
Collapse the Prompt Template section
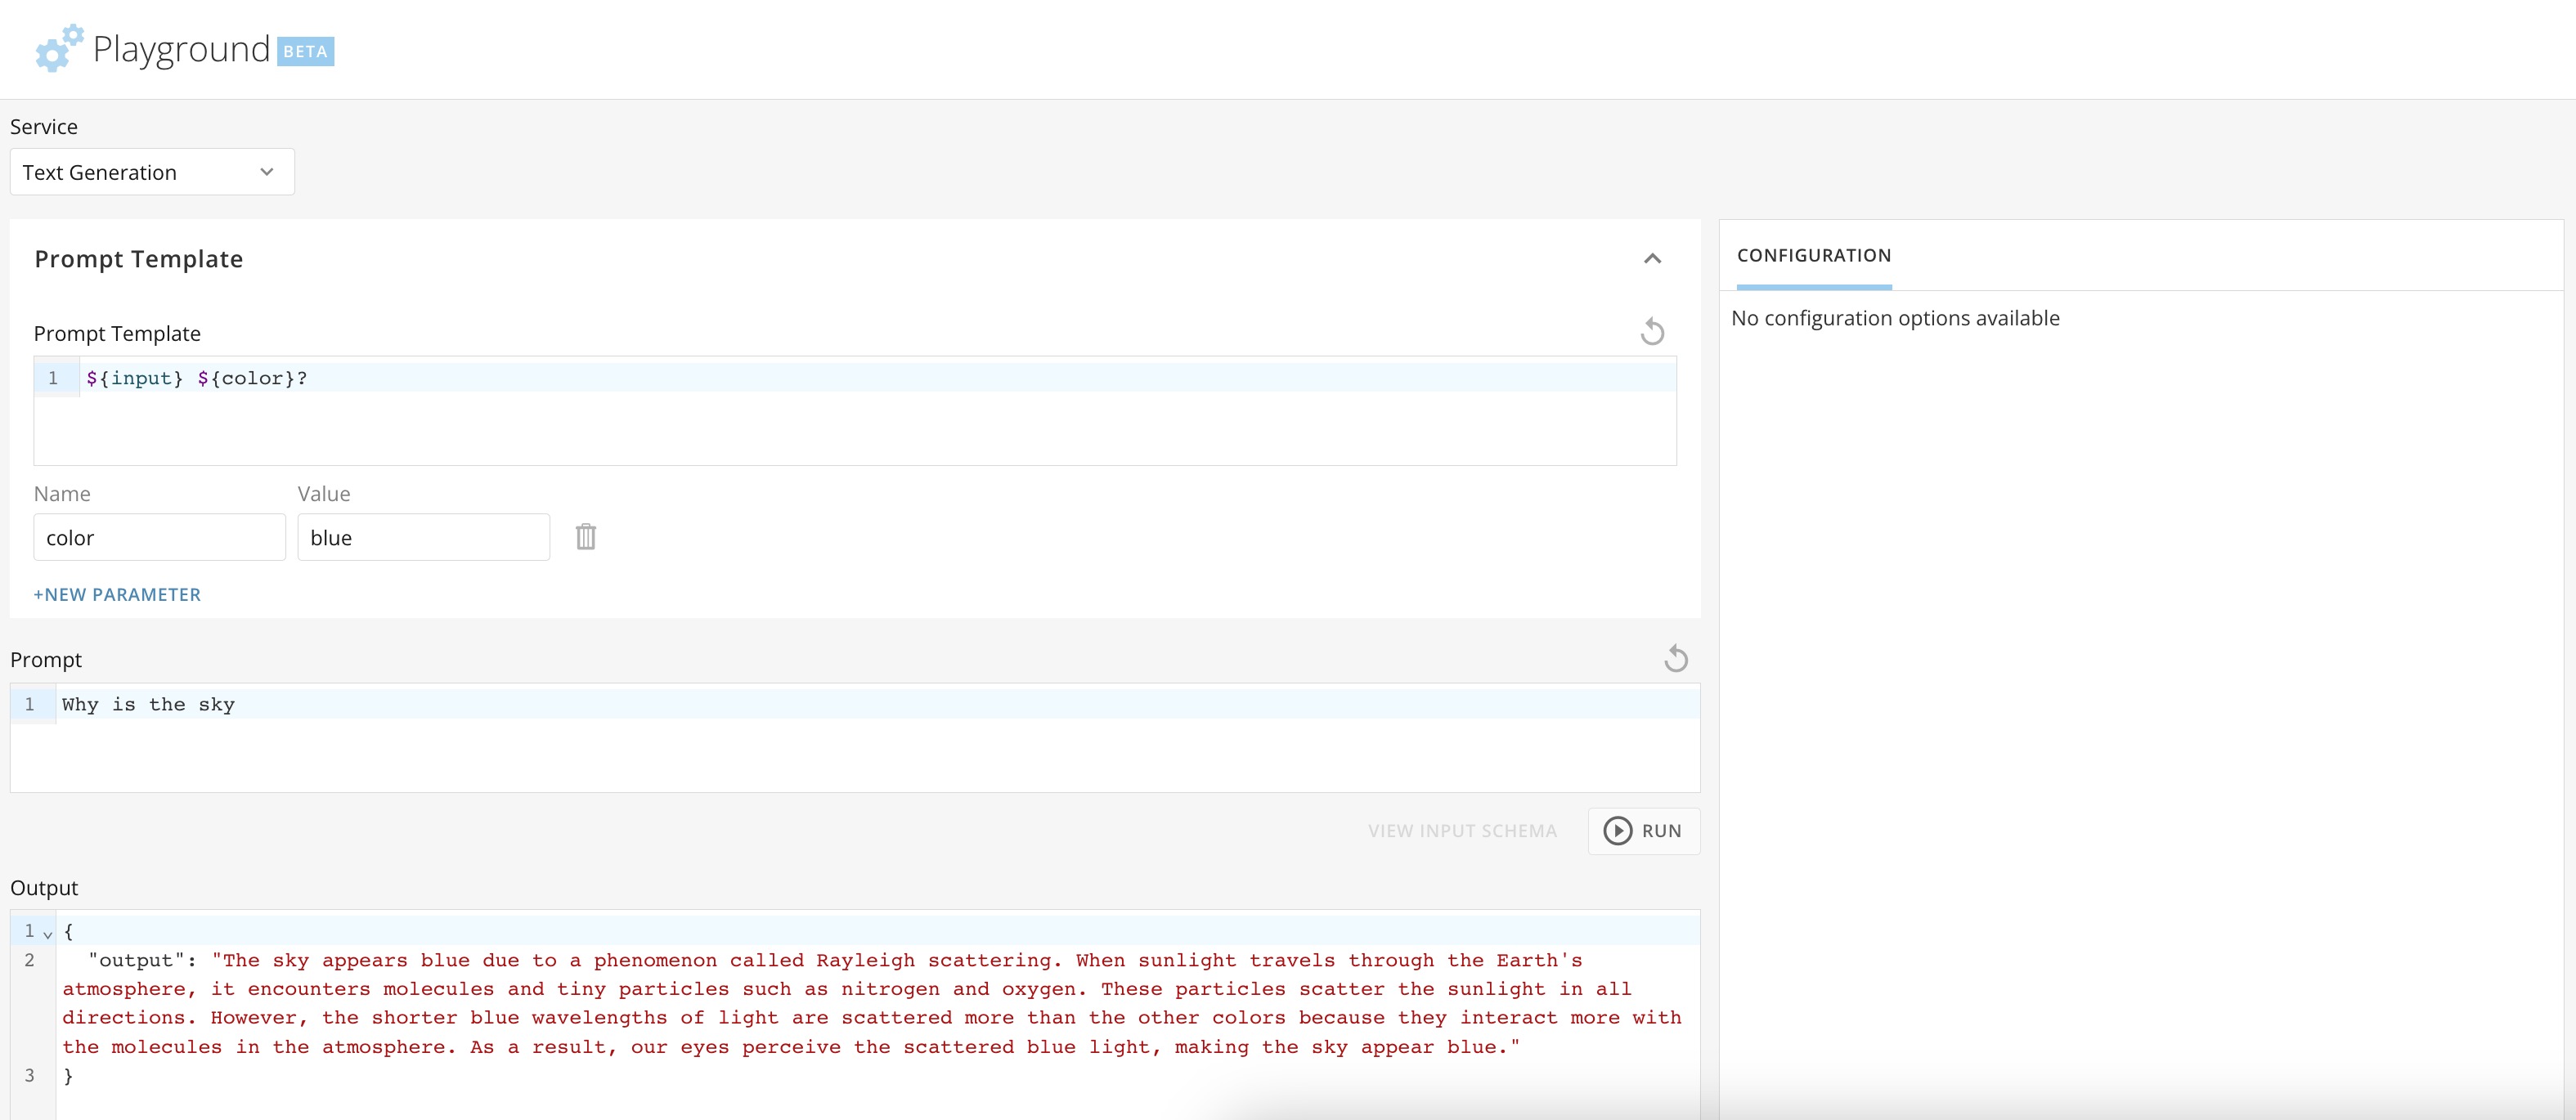pyautogui.click(x=1652, y=258)
